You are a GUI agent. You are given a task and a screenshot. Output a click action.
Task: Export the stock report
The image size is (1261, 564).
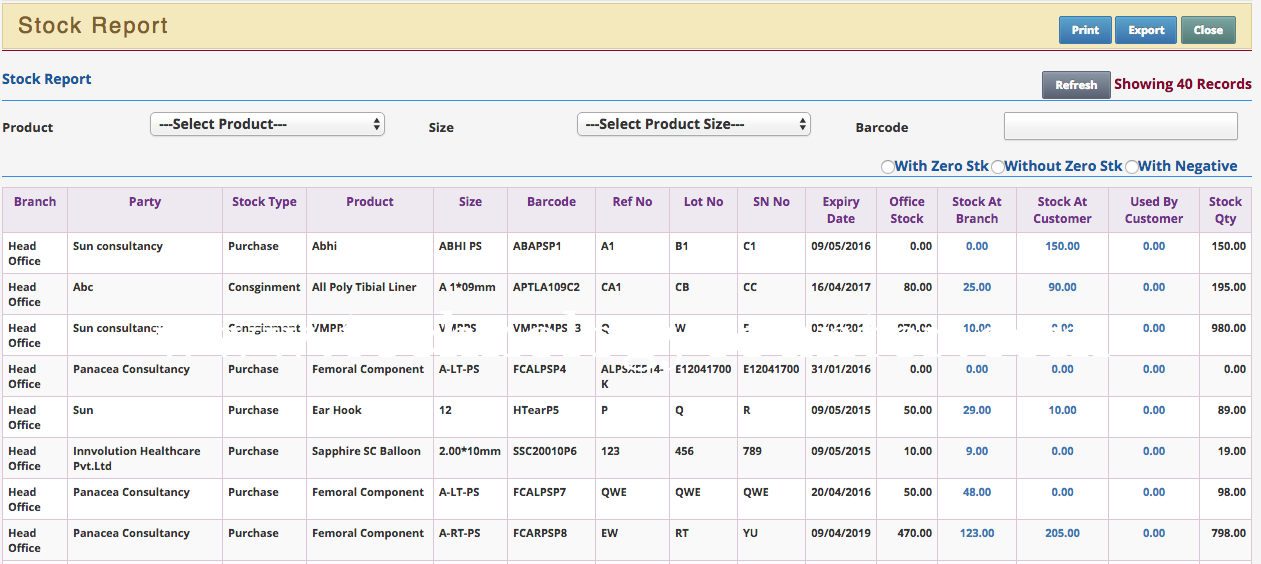coord(1146,30)
